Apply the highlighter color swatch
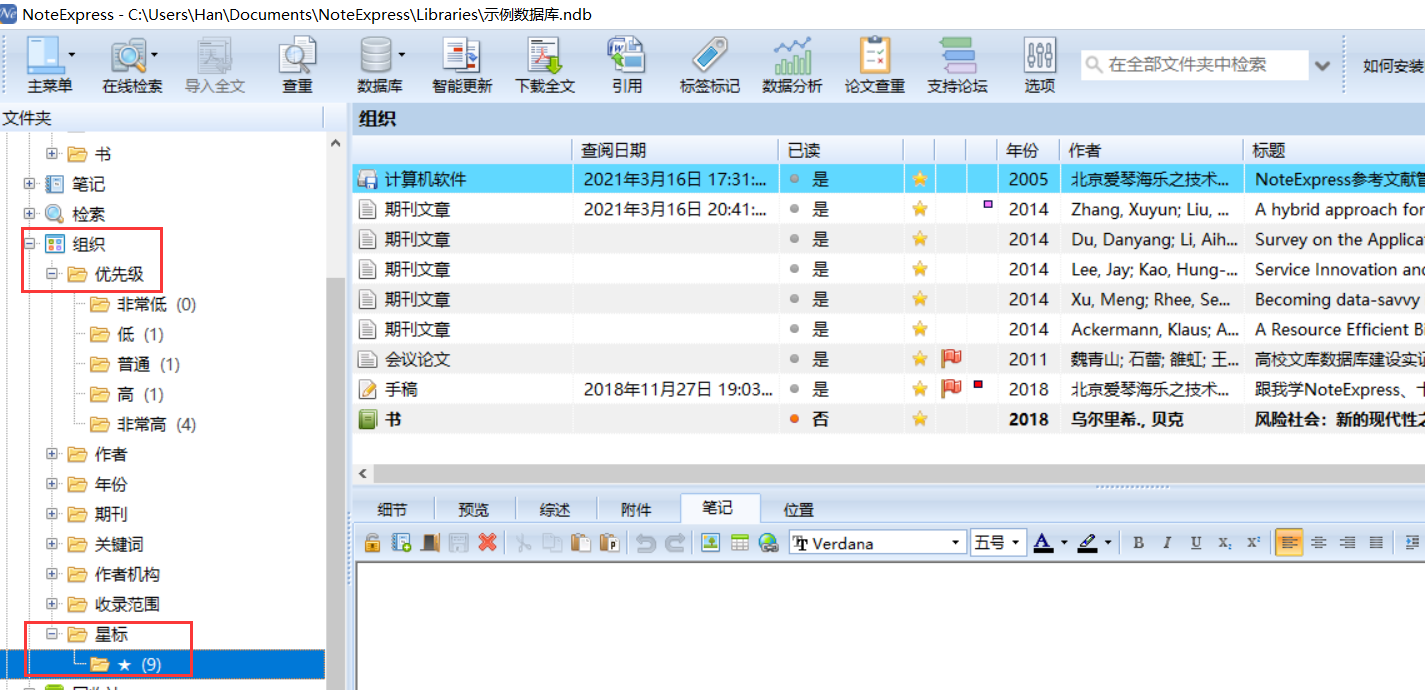 (x=1088, y=543)
